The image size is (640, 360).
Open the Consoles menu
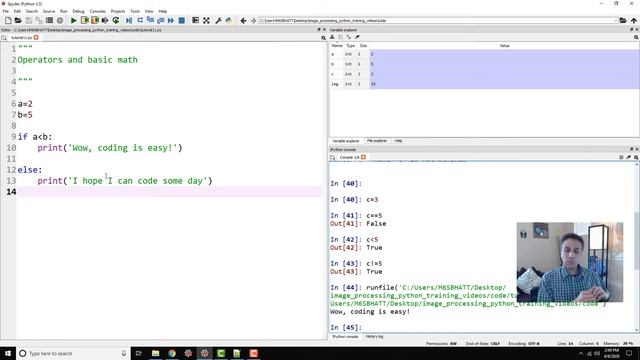[x=98, y=11]
